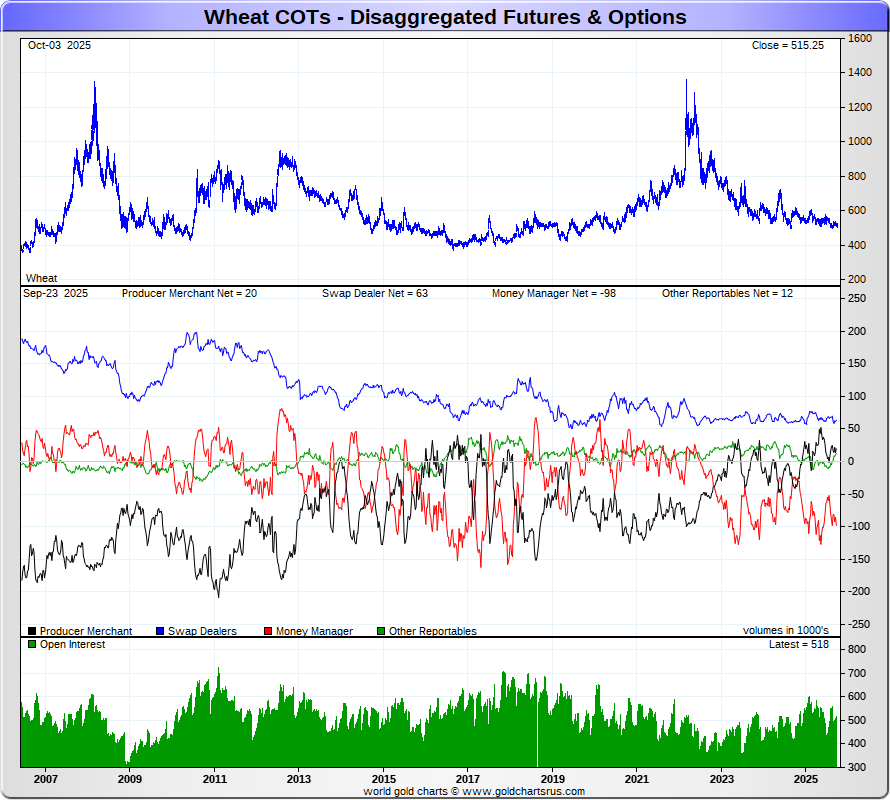
Task: Click the 2021 x-axis year label
Action: [636, 779]
